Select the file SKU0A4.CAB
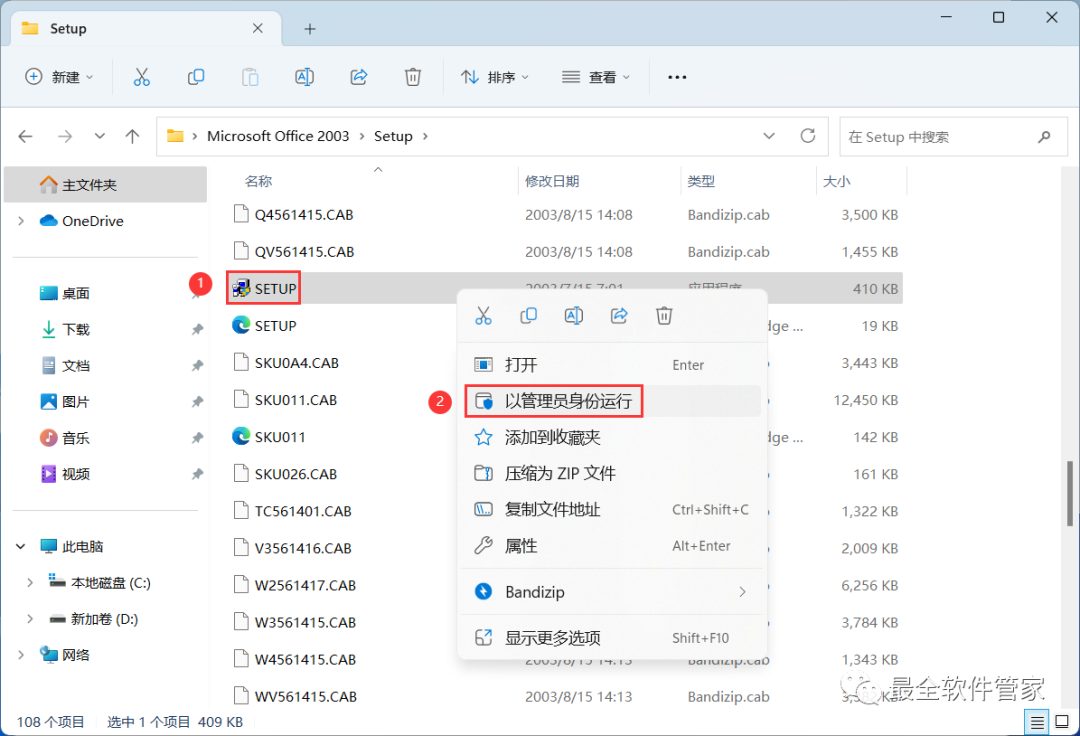 [296, 363]
